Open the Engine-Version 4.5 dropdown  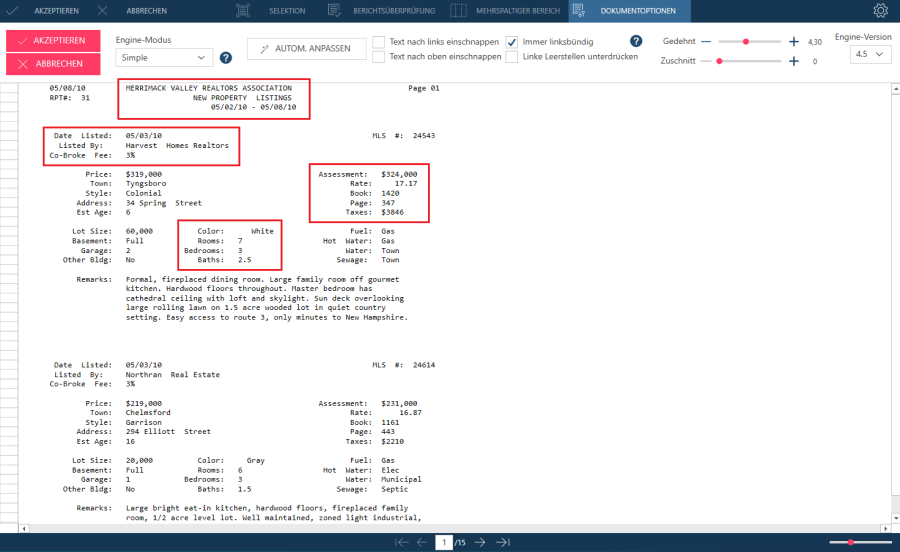[x=869, y=54]
